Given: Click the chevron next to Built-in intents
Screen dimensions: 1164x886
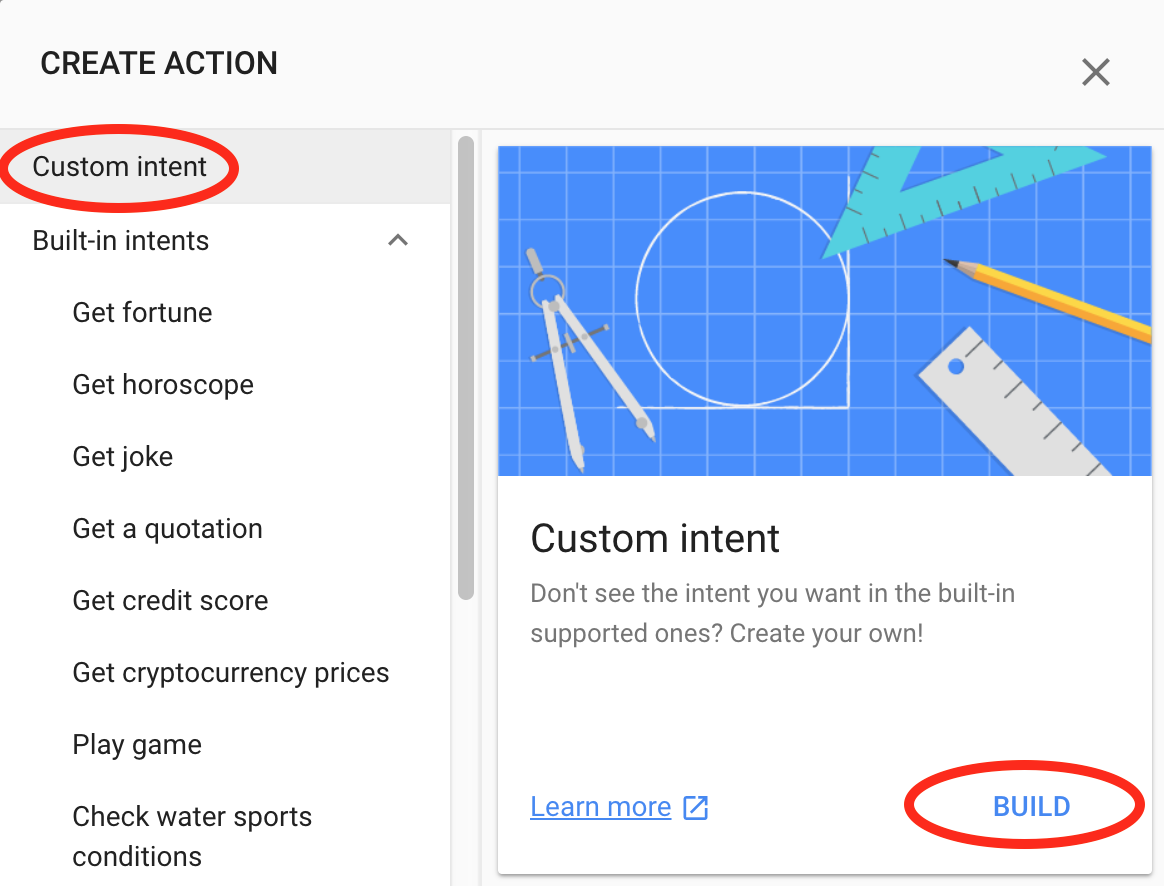Looking at the screenshot, I should pos(398,240).
